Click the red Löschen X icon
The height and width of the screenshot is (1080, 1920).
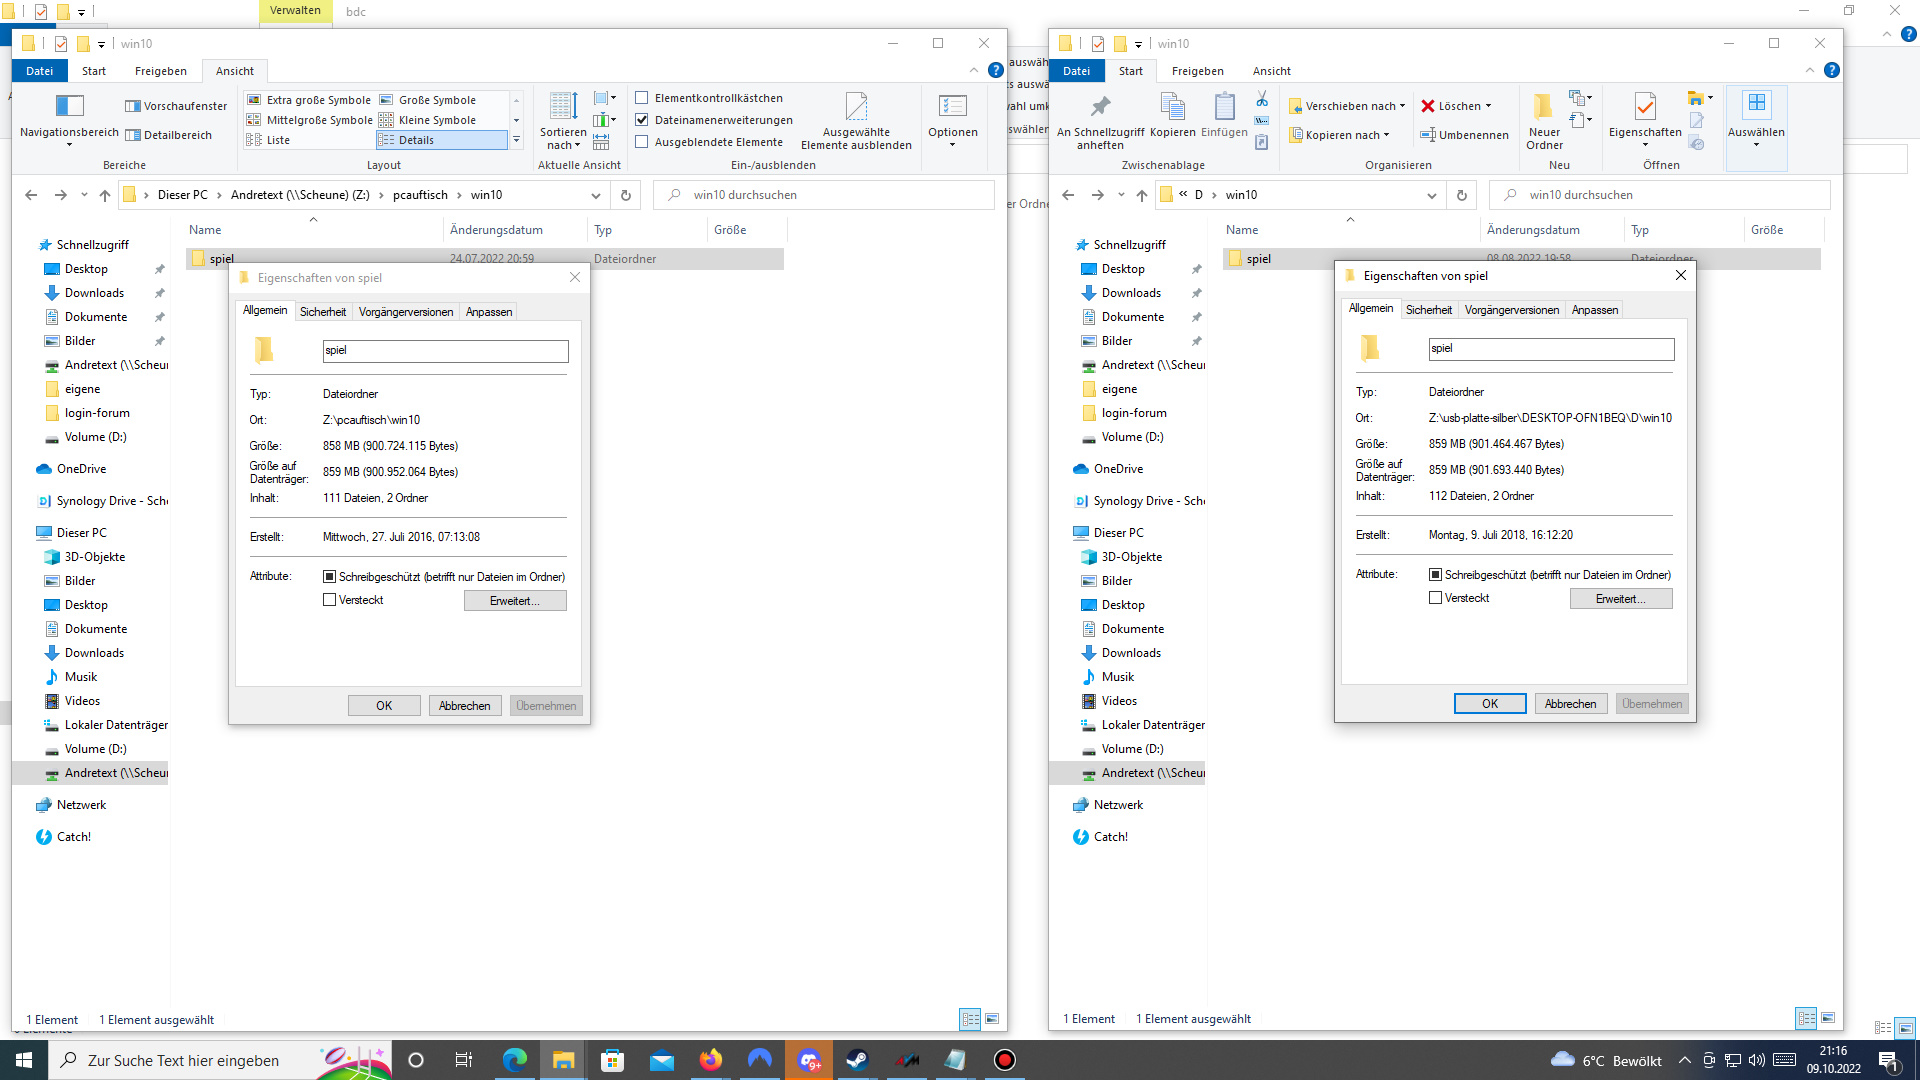(x=1428, y=106)
